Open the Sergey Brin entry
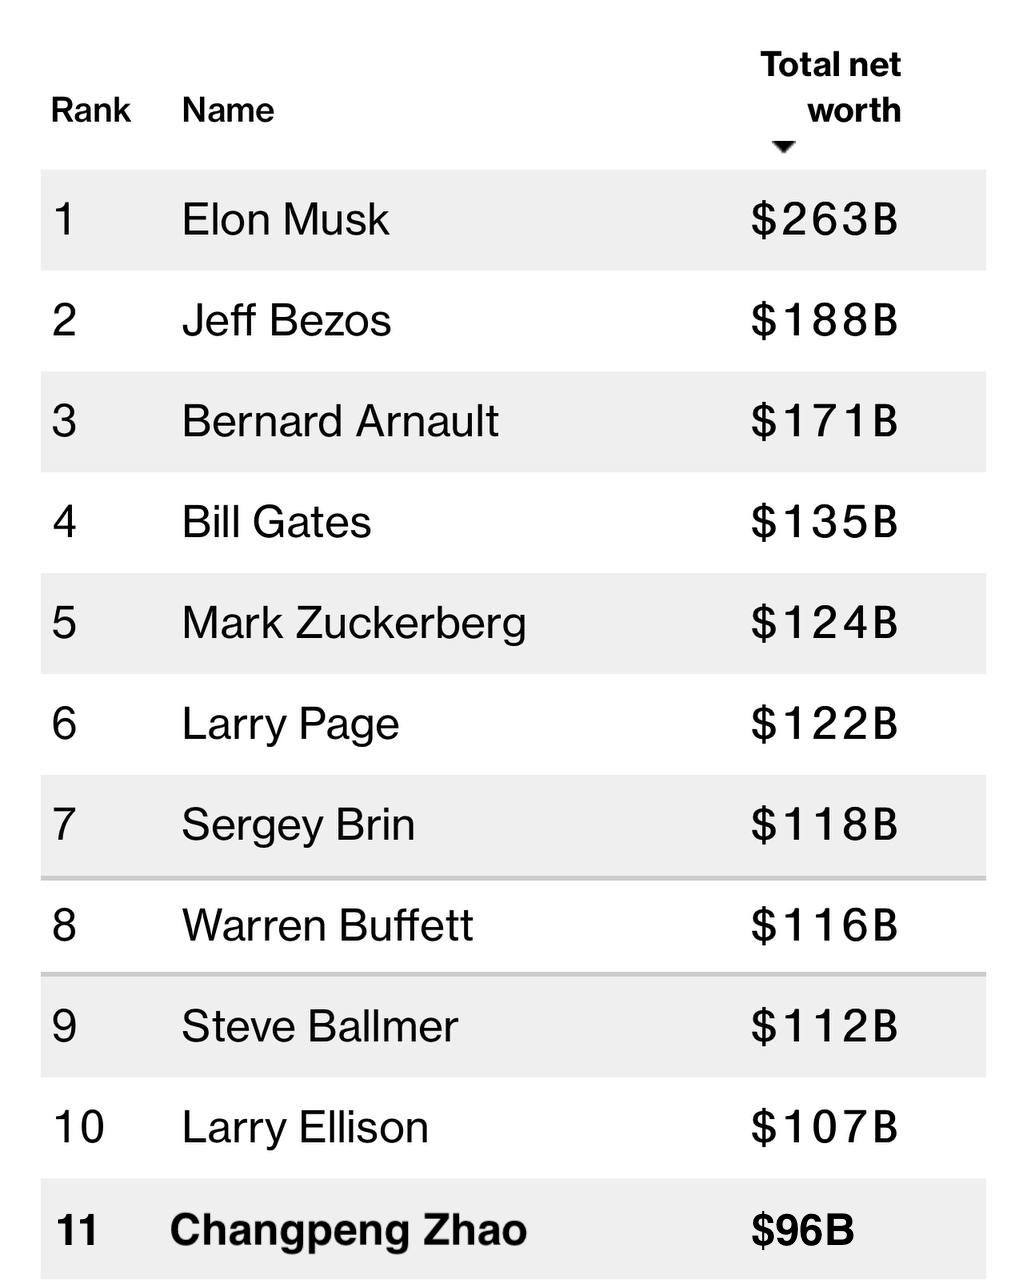Viewport: 1027px width, 1280px height. pyautogui.click(x=298, y=825)
